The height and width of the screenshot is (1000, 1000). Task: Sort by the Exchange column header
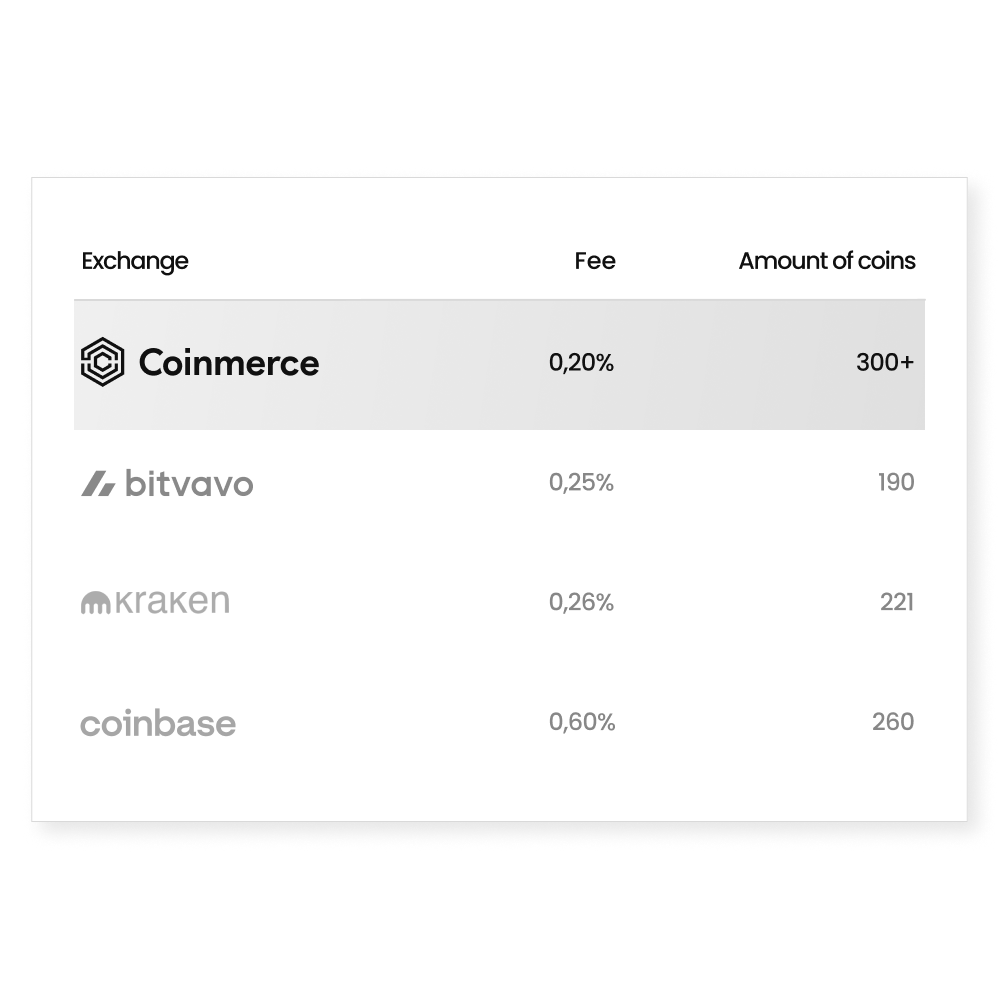135,261
